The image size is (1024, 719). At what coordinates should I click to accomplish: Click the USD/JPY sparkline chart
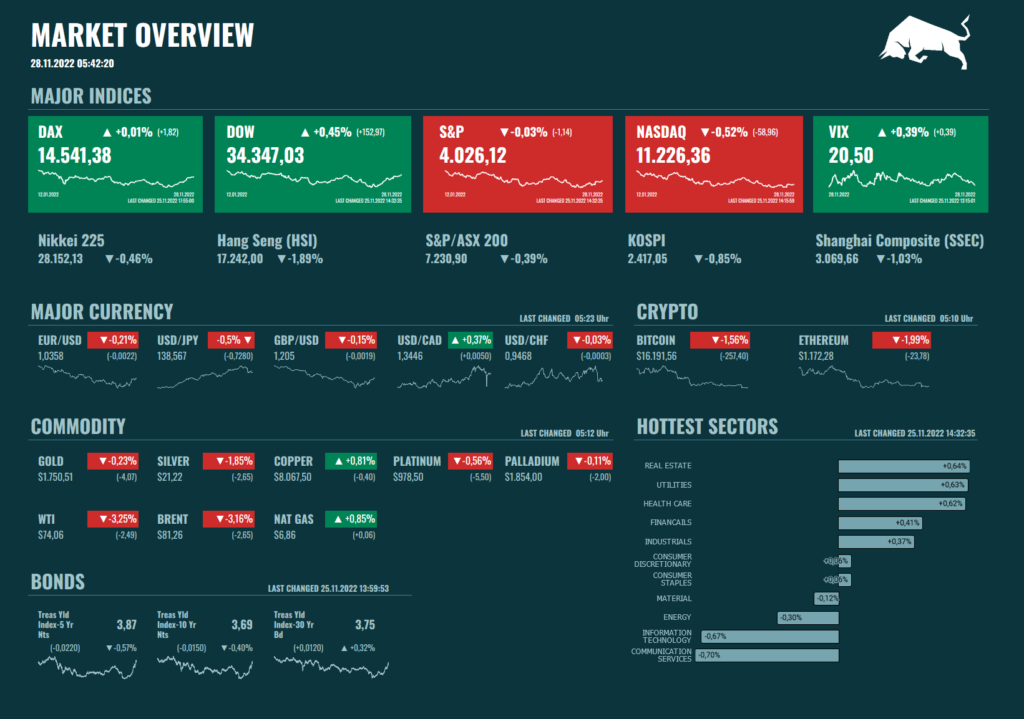pos(204,377)
